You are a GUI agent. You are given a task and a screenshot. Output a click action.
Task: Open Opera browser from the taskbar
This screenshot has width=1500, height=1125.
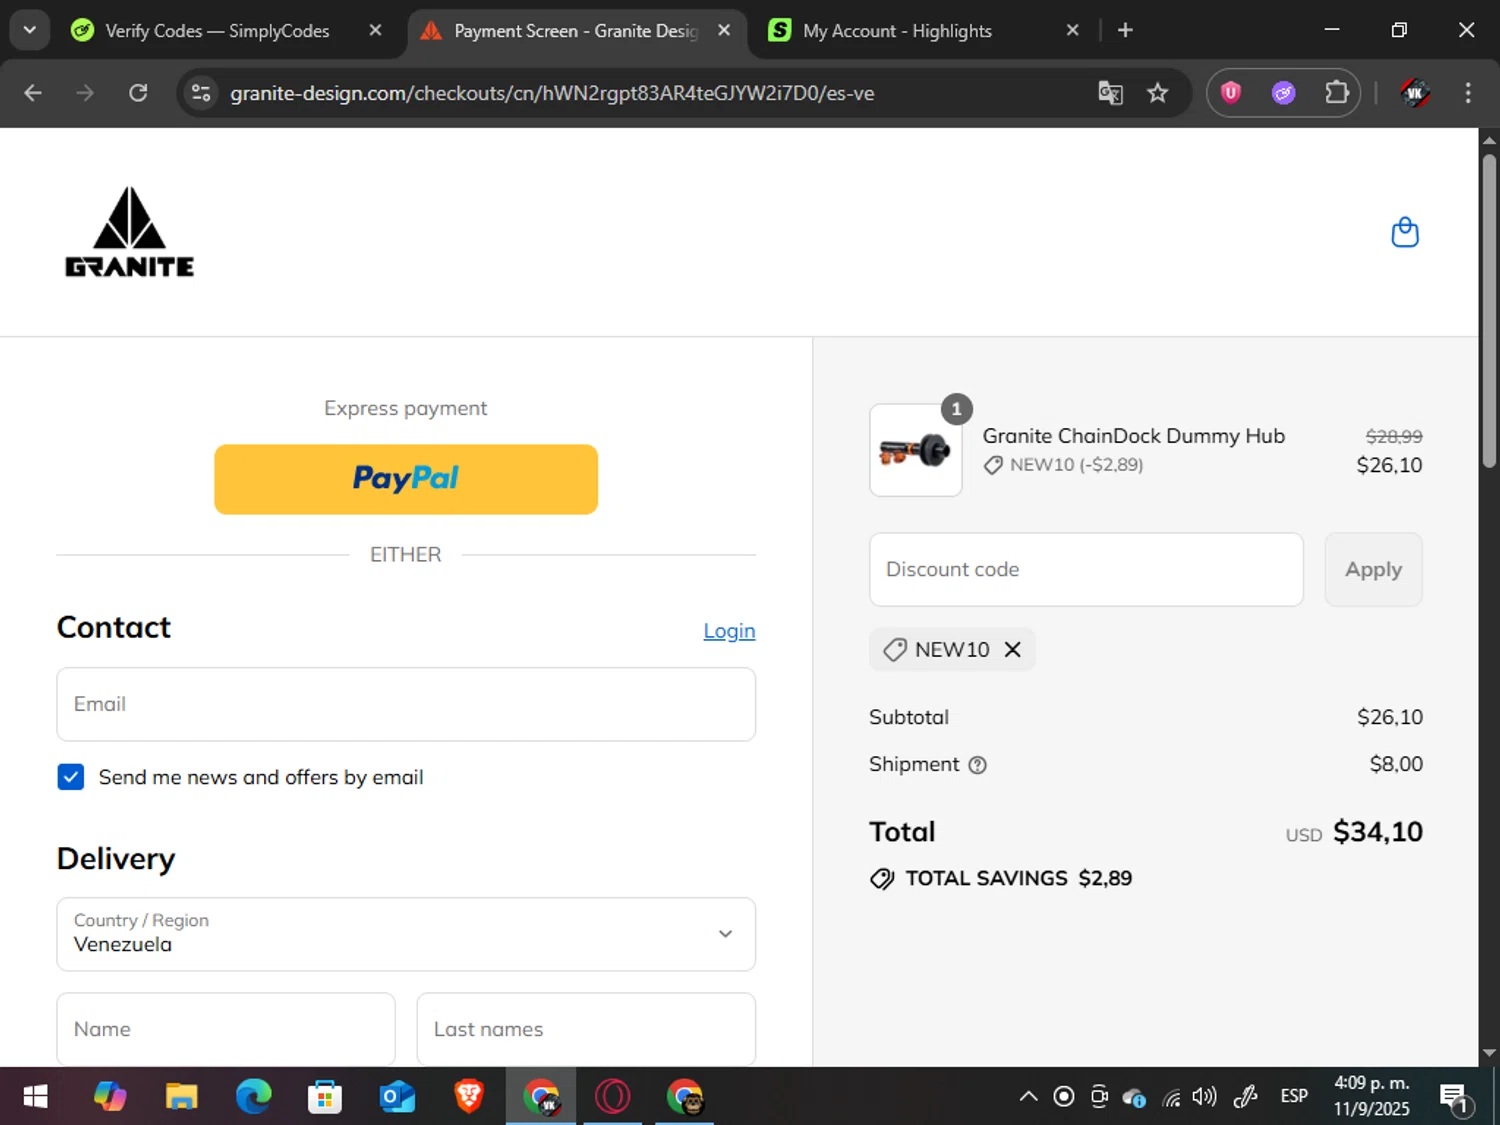pyautogui.click(x=612, y=1097)
